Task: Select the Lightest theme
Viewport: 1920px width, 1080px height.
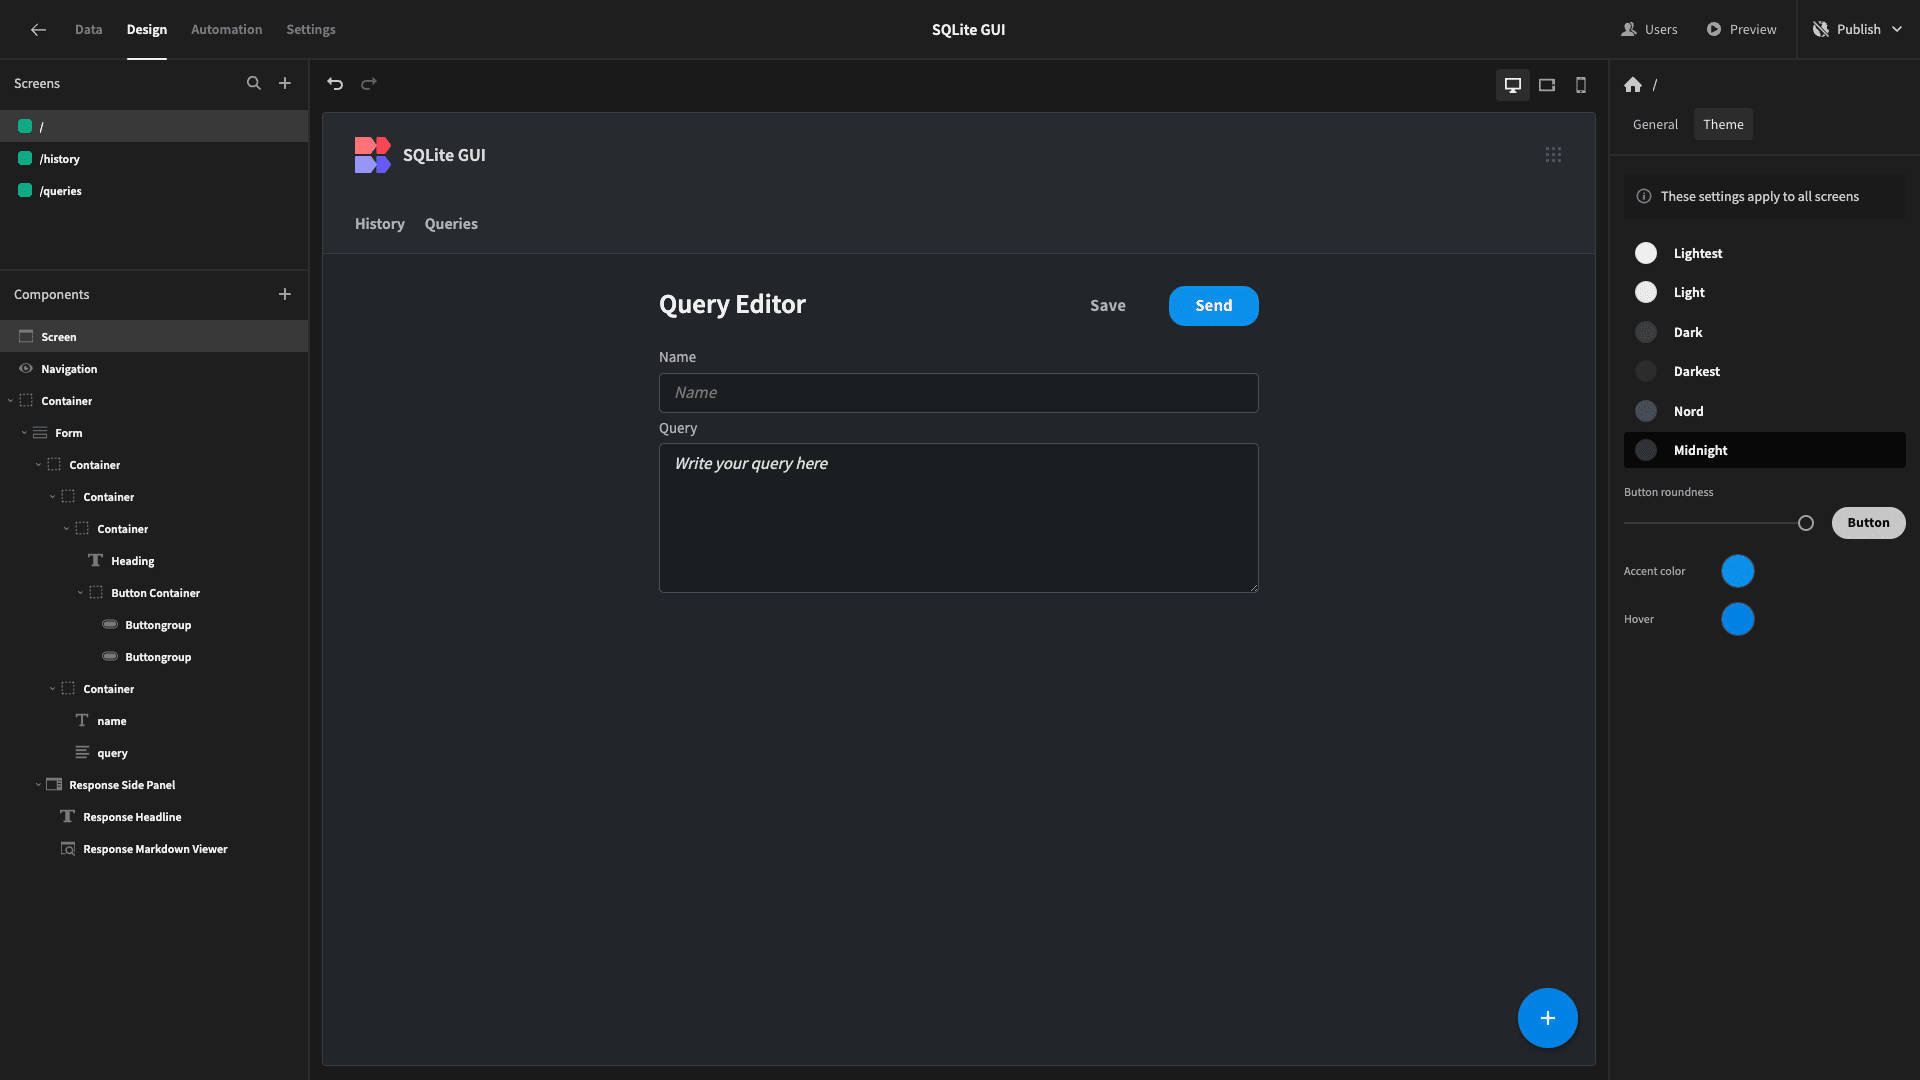Action: click(x=1765, y=253)
